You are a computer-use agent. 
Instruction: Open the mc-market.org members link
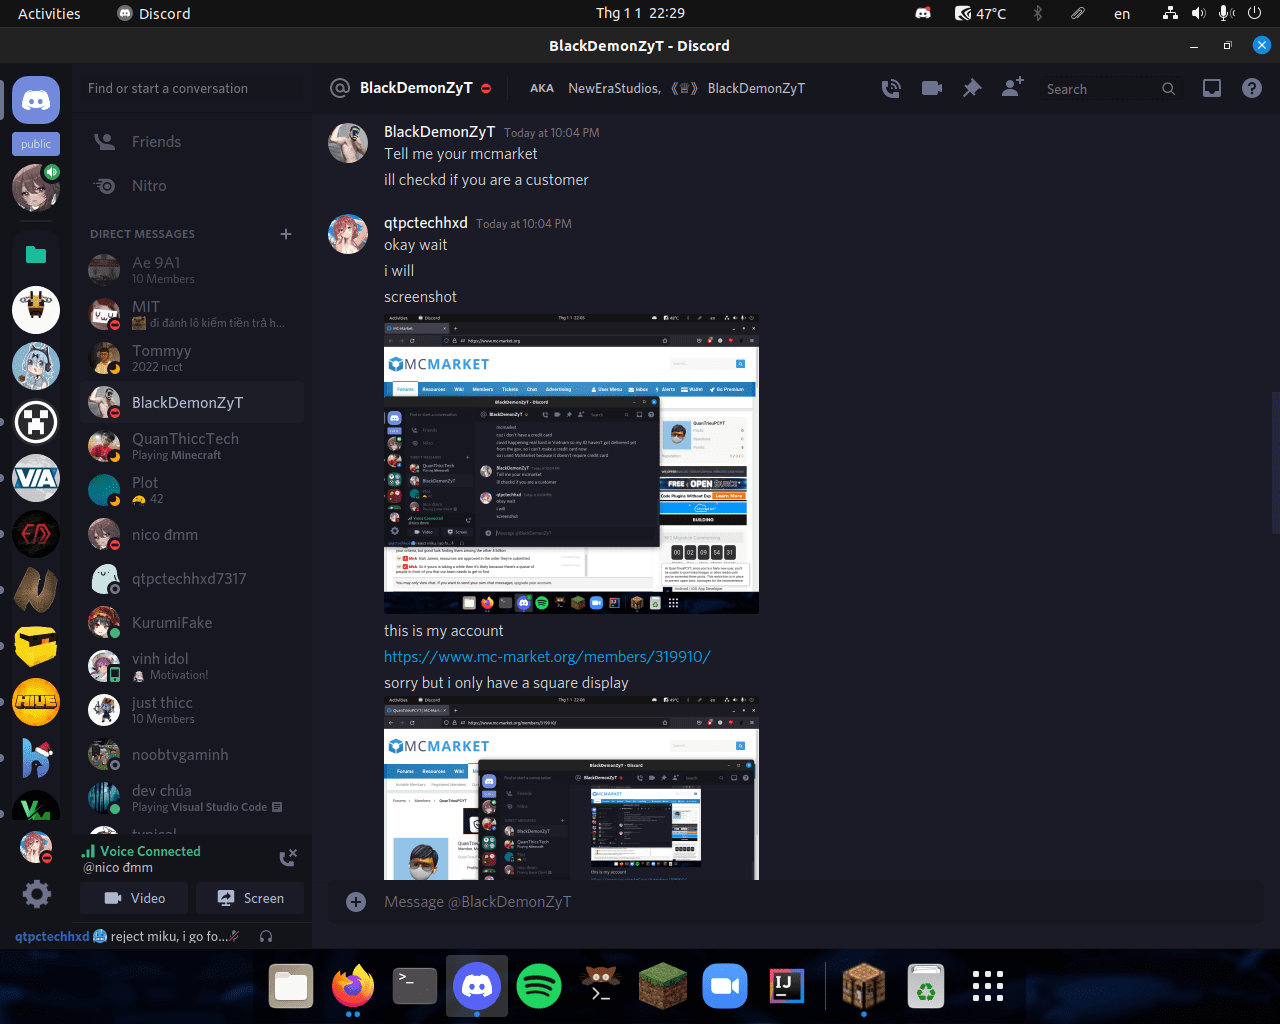pos(547,657)
